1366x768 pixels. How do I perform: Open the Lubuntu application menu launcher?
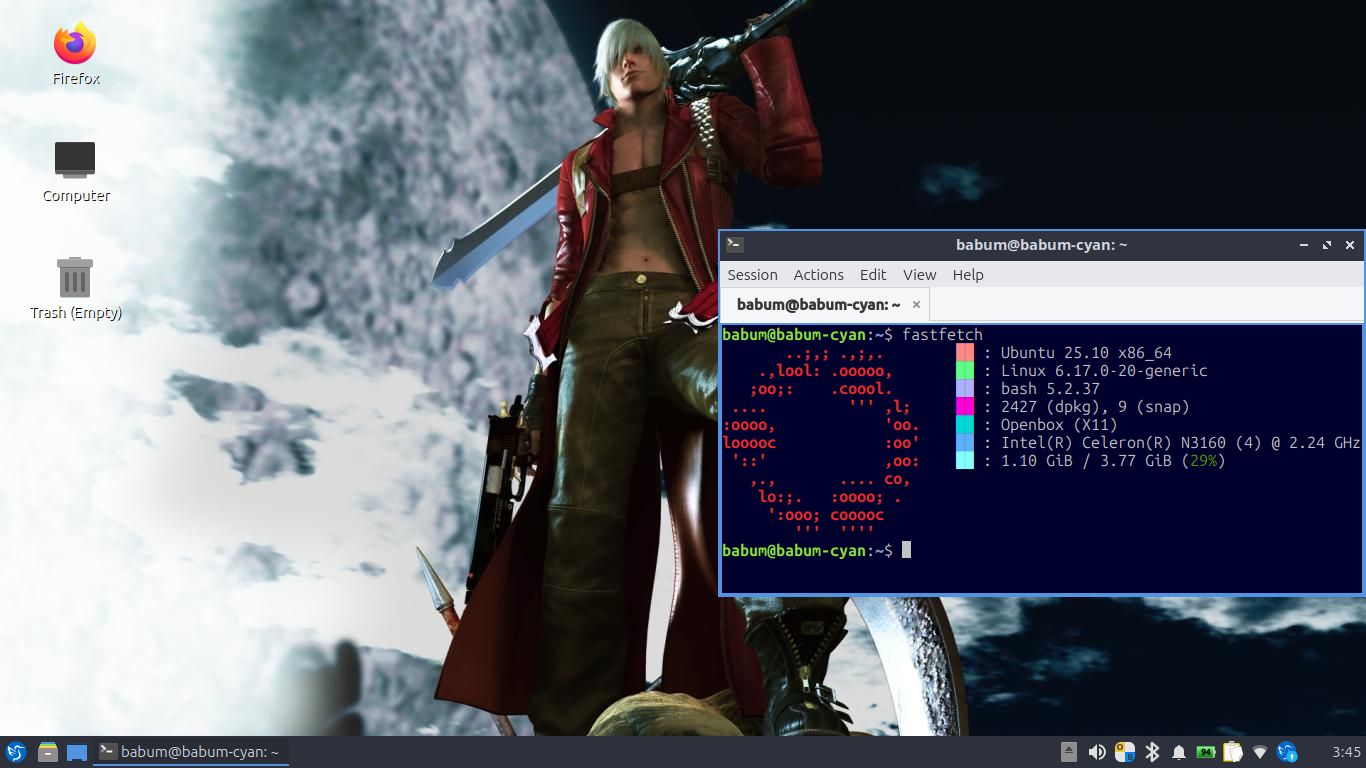16,752
